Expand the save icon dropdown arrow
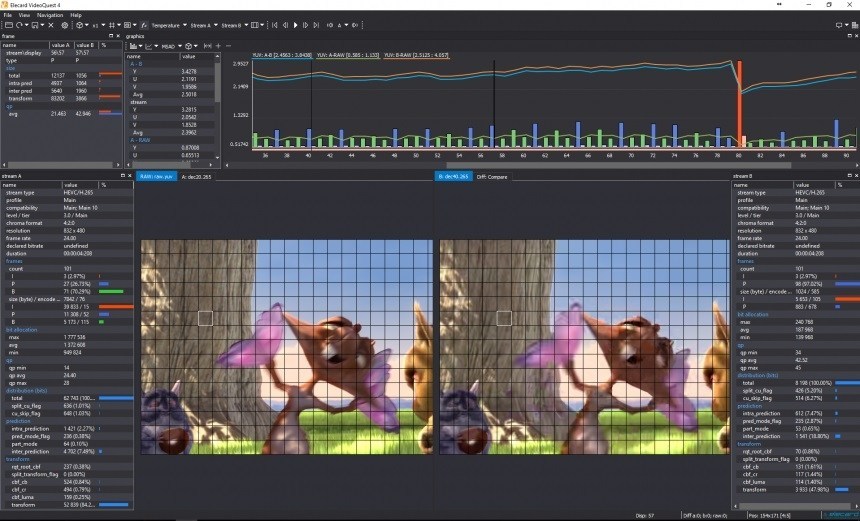This screenshot has width=860, height=521. (x=42, y=25)
